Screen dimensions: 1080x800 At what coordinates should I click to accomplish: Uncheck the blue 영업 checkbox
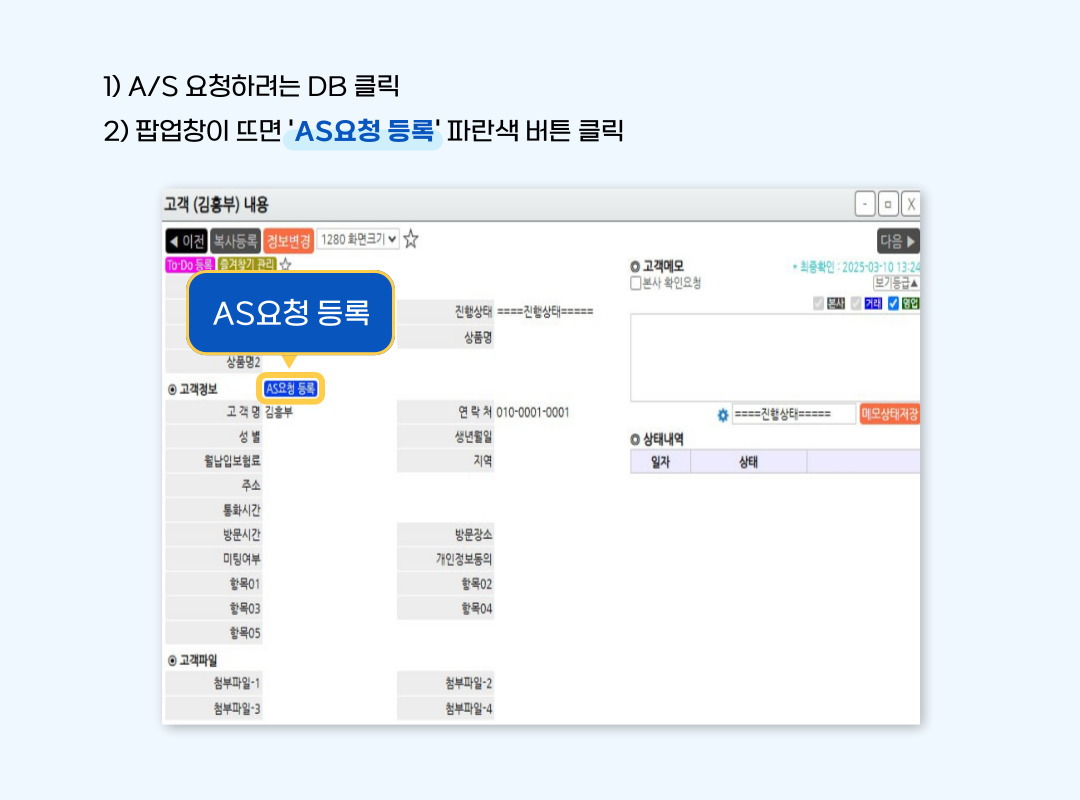click(893, 304)
